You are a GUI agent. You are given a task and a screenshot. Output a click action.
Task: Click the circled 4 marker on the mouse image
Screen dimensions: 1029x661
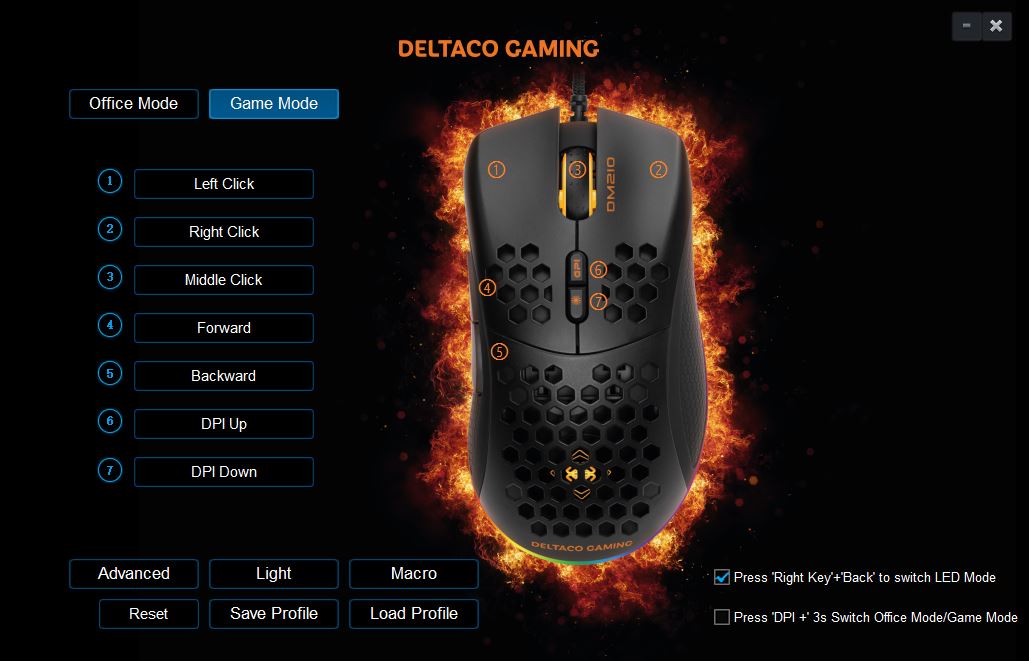point(487,288)
